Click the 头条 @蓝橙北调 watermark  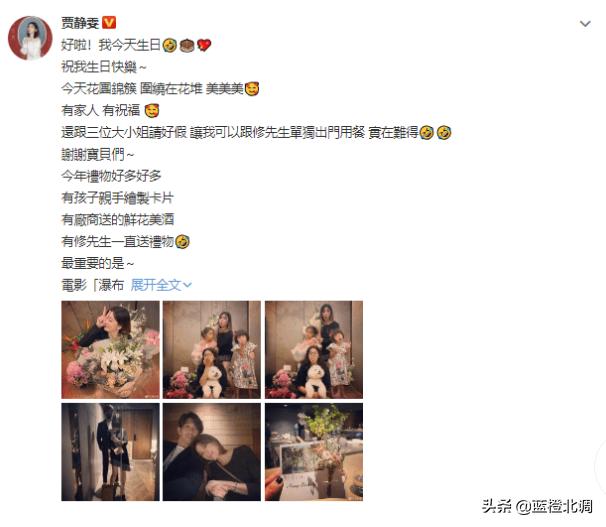point(537,507)
